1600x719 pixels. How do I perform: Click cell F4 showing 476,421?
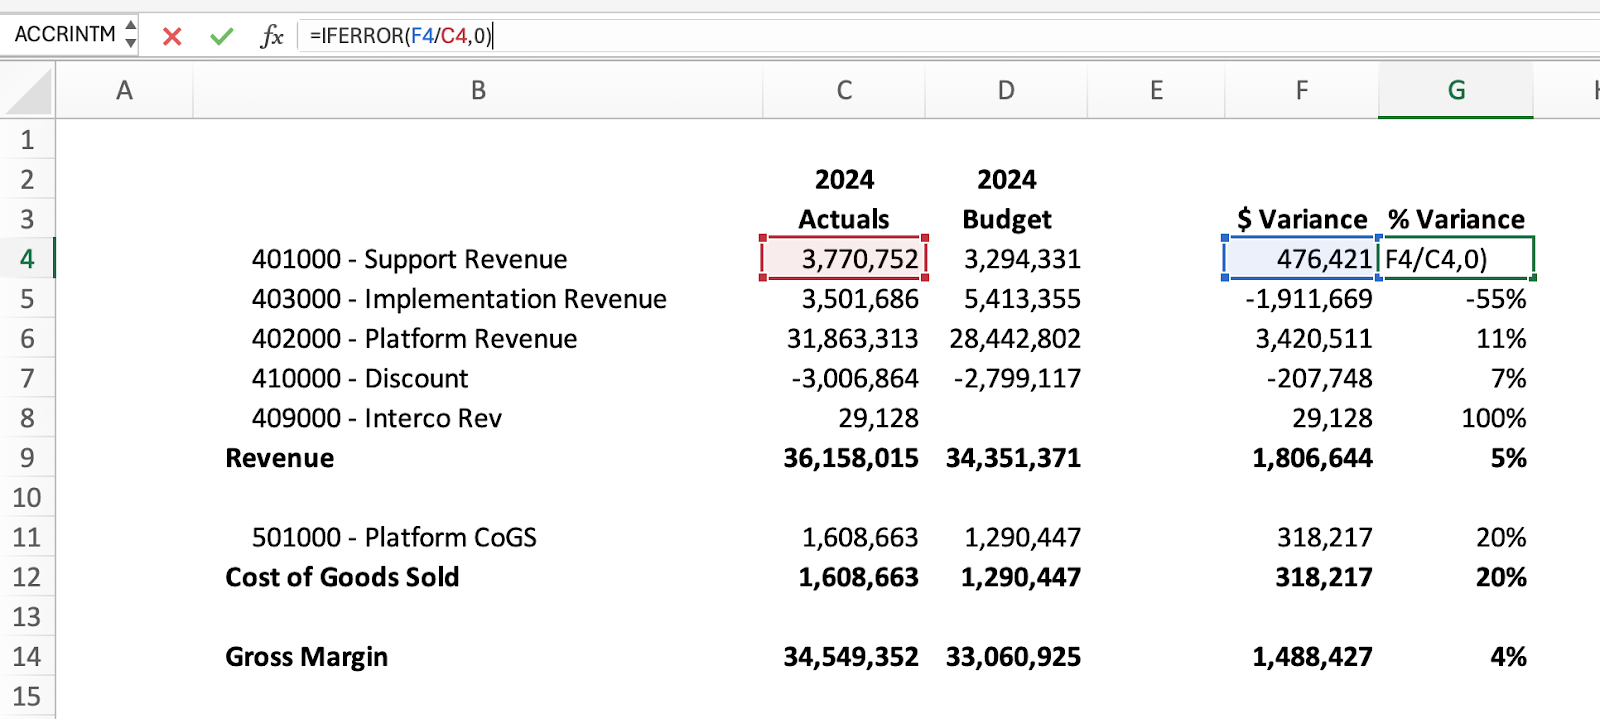coord(1301,259)
